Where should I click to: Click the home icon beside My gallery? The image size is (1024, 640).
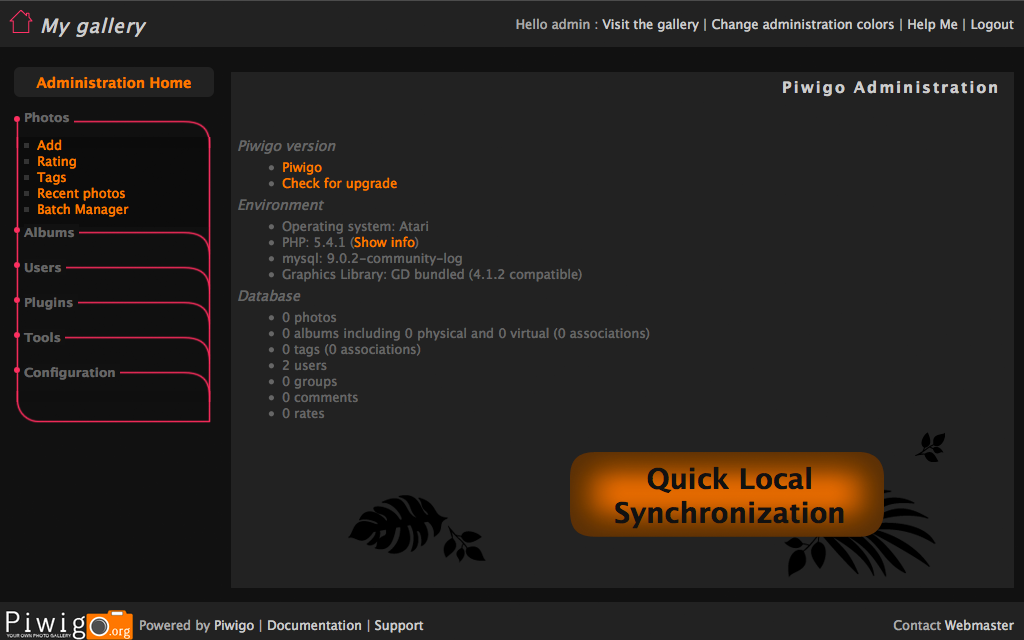pos(20,23)
